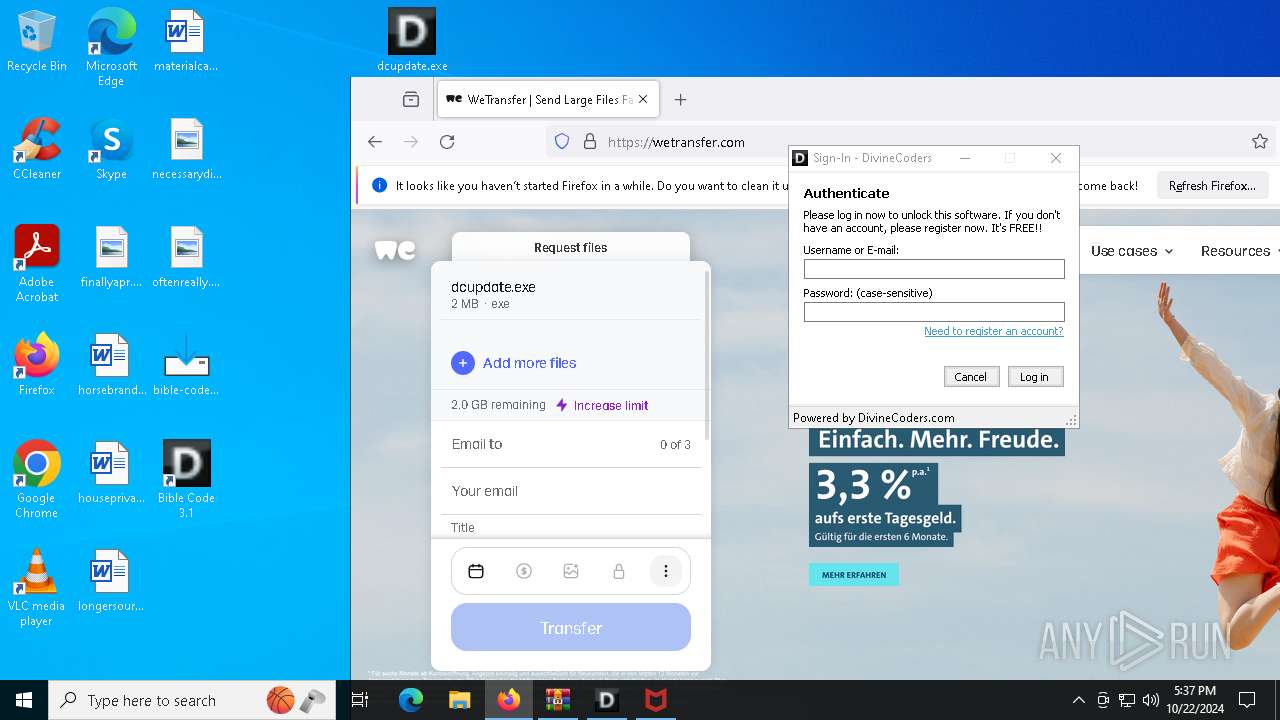Switch to the WeTransfer browser tab
Screen dimensions: 1280x720
tap(548, 99)
